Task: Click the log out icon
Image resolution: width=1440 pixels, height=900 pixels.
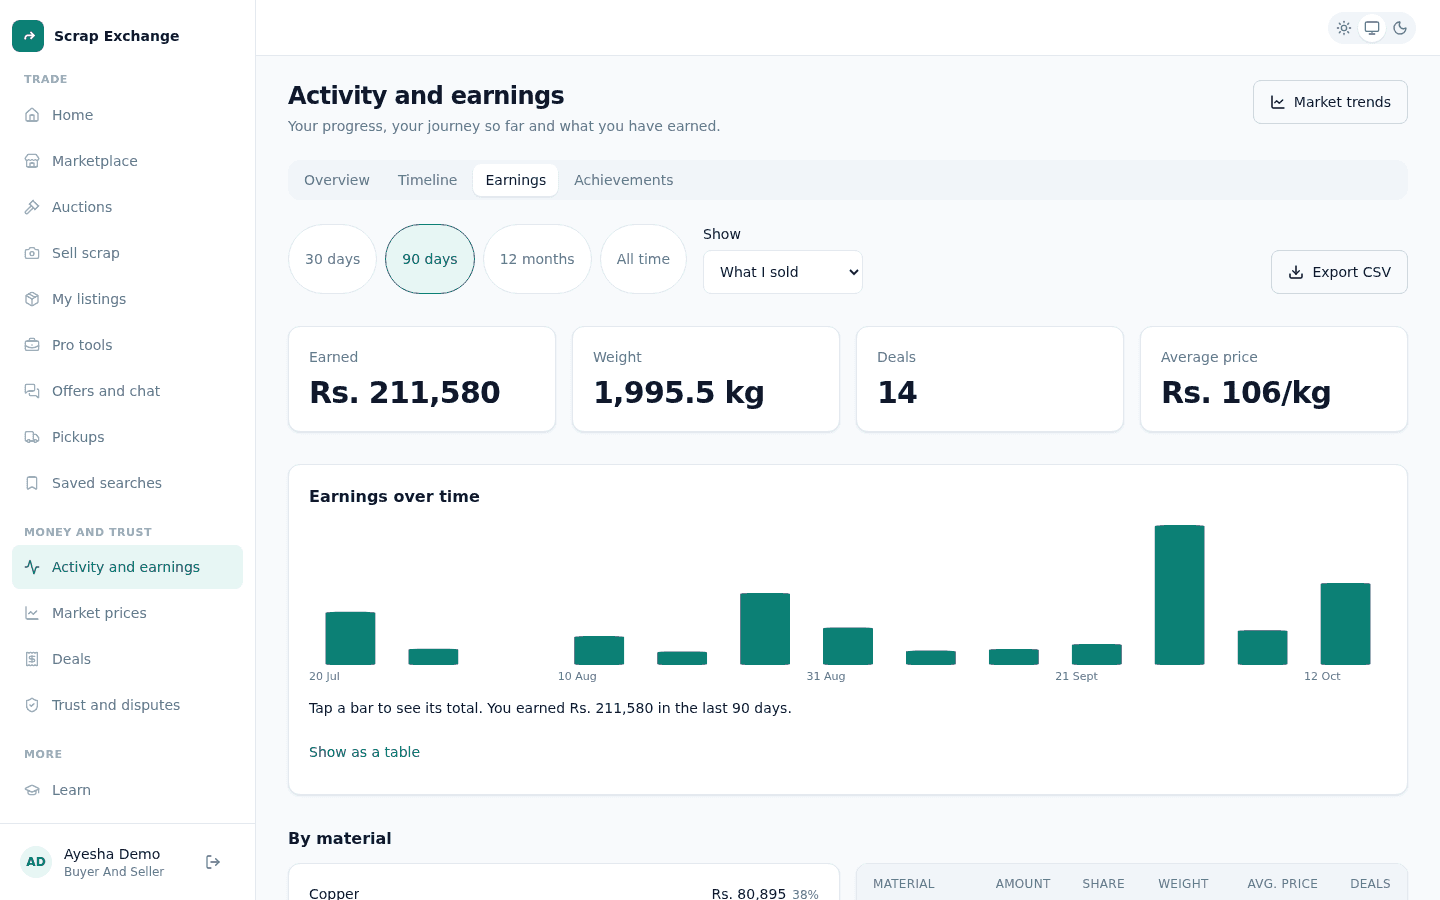Action: [213, 862]
